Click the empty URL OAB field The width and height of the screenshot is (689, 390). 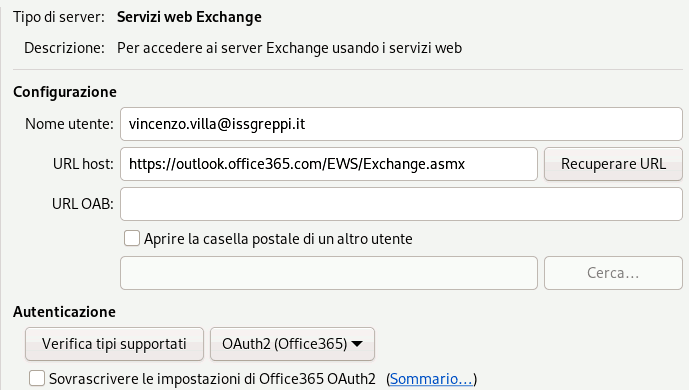401,204
